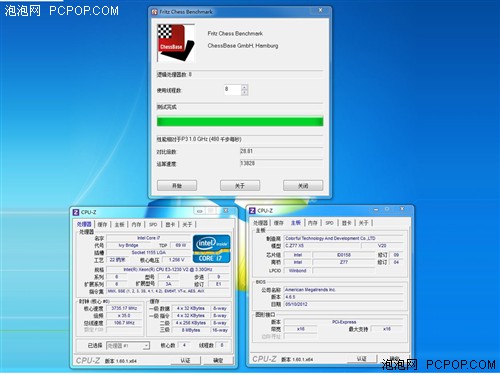
Task: Click the L3 cache value 8 MBytes
Action: 191,330
